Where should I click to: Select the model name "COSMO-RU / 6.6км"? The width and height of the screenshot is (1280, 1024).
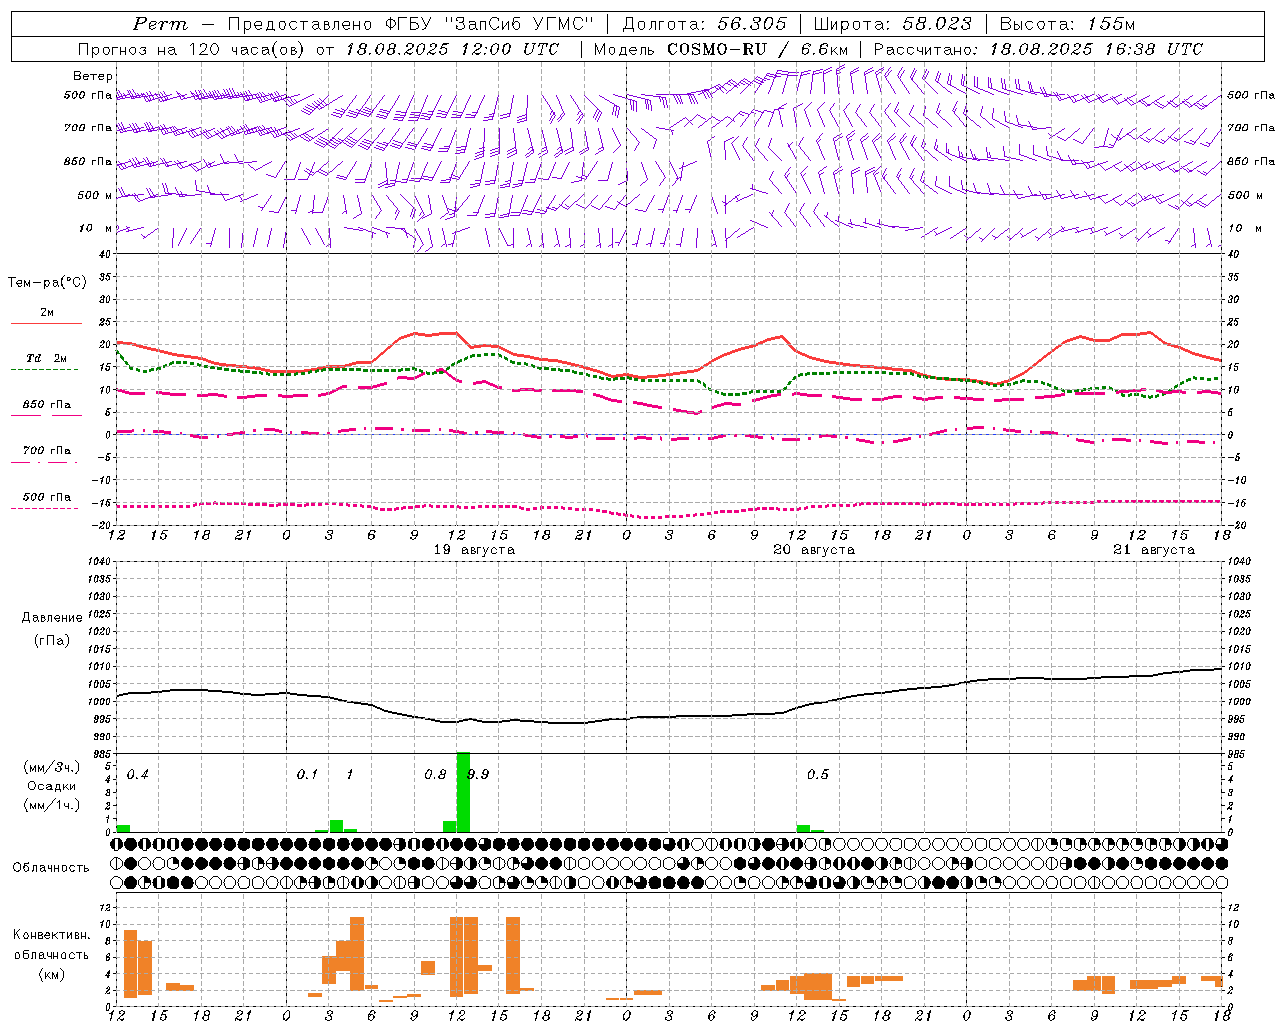coord(757,49)
